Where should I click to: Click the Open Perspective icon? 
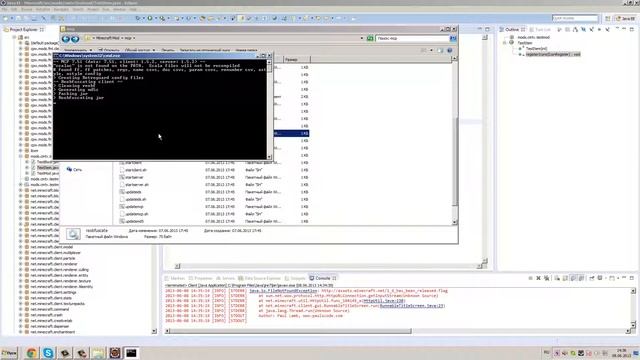[608, 18]
